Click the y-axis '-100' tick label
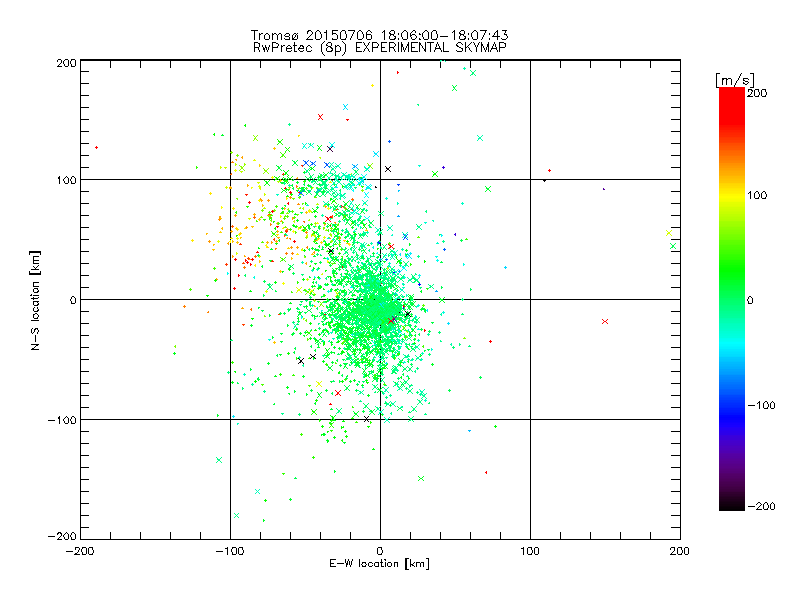Screen dimensions: 800x600 click(x=62, y=420)
